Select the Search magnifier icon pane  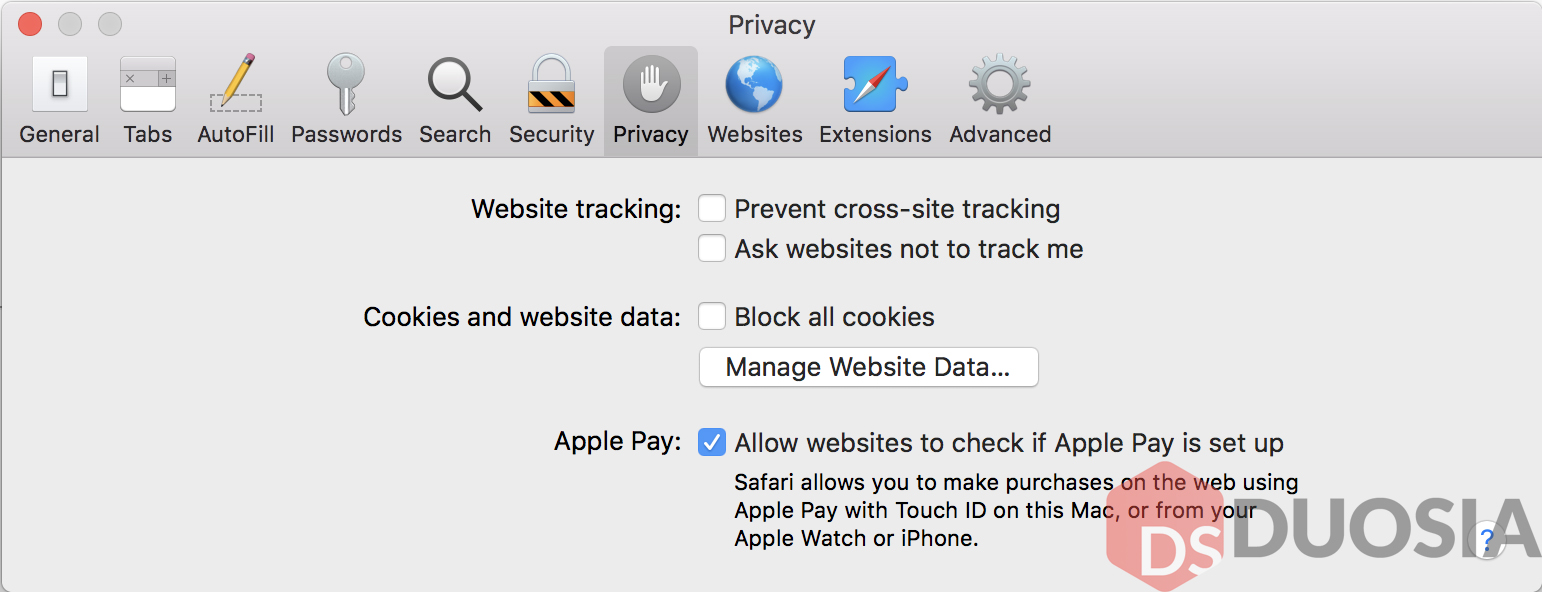(x=455, y=85)
